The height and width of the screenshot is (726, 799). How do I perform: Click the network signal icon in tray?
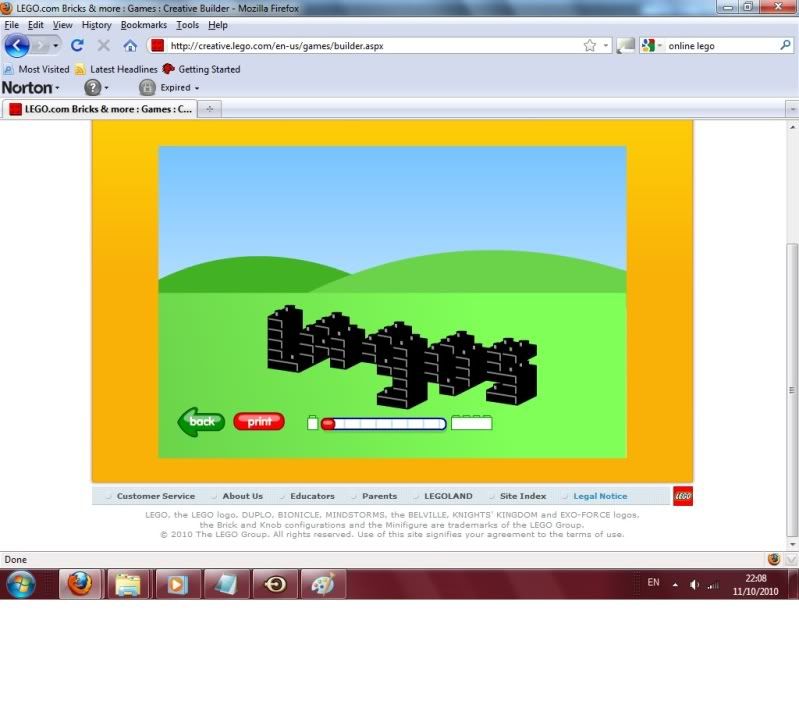point(713,585)
